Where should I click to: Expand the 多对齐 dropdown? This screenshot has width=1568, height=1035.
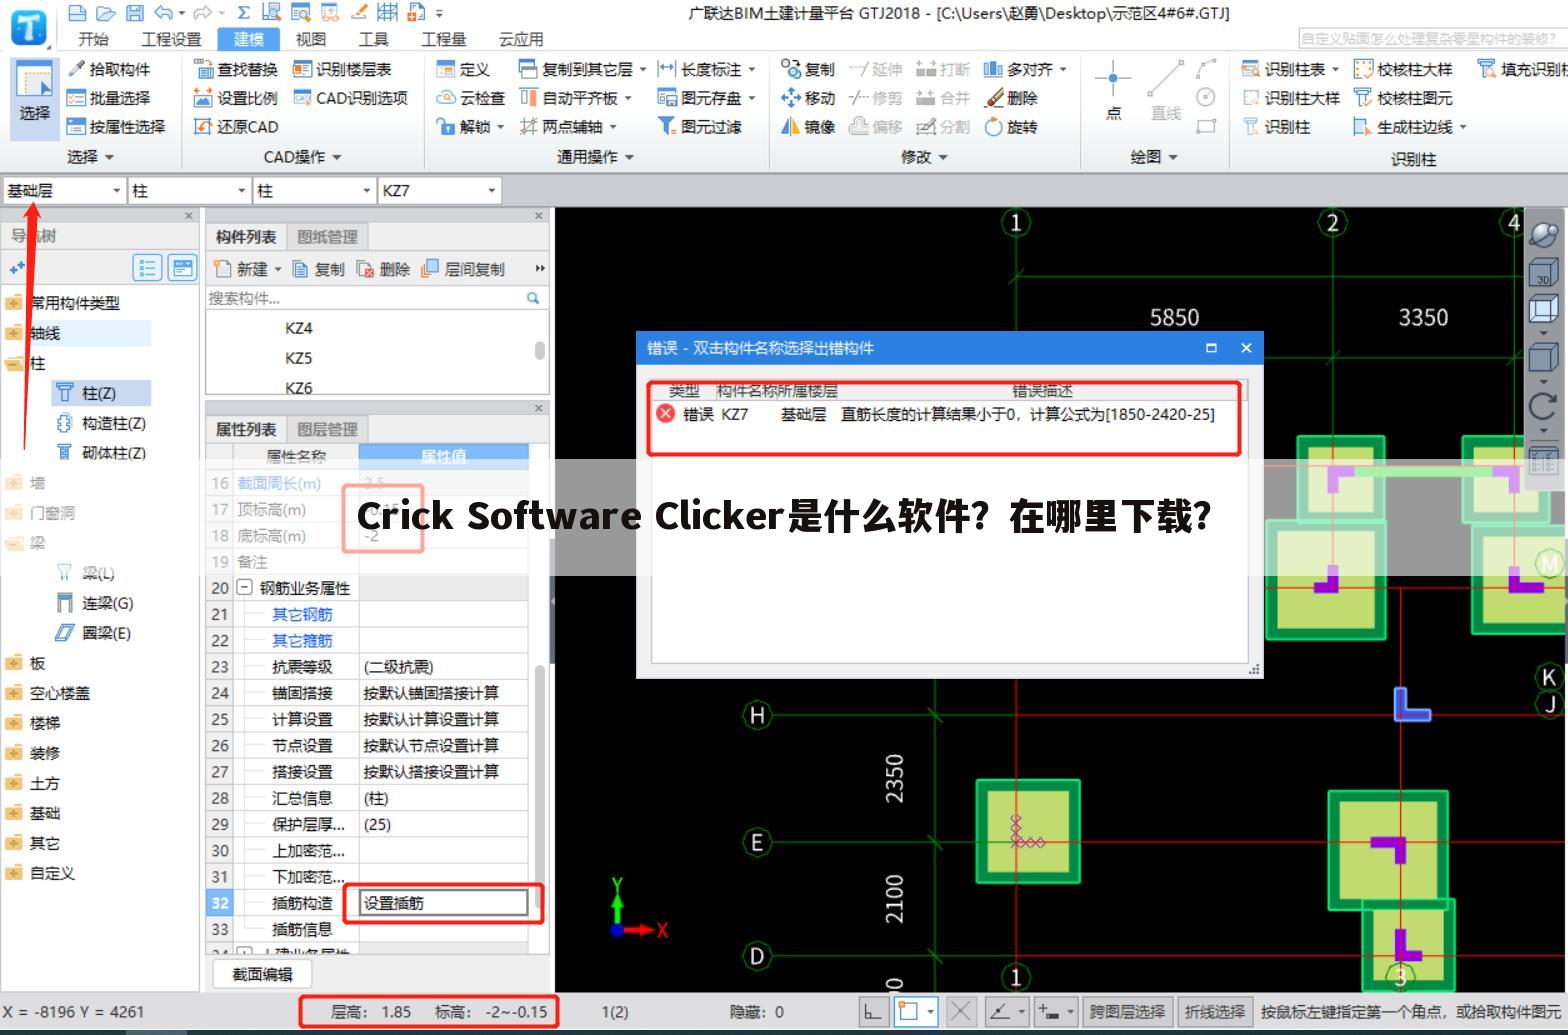[1063, 69]
